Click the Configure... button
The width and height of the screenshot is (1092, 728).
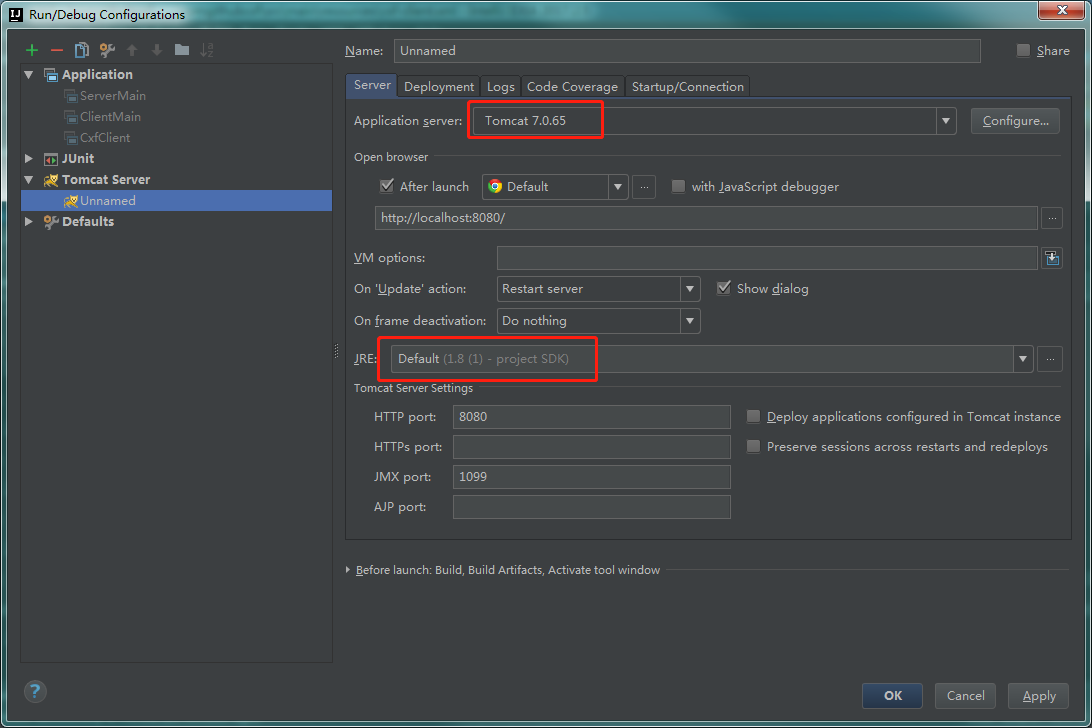point(1015,121)
